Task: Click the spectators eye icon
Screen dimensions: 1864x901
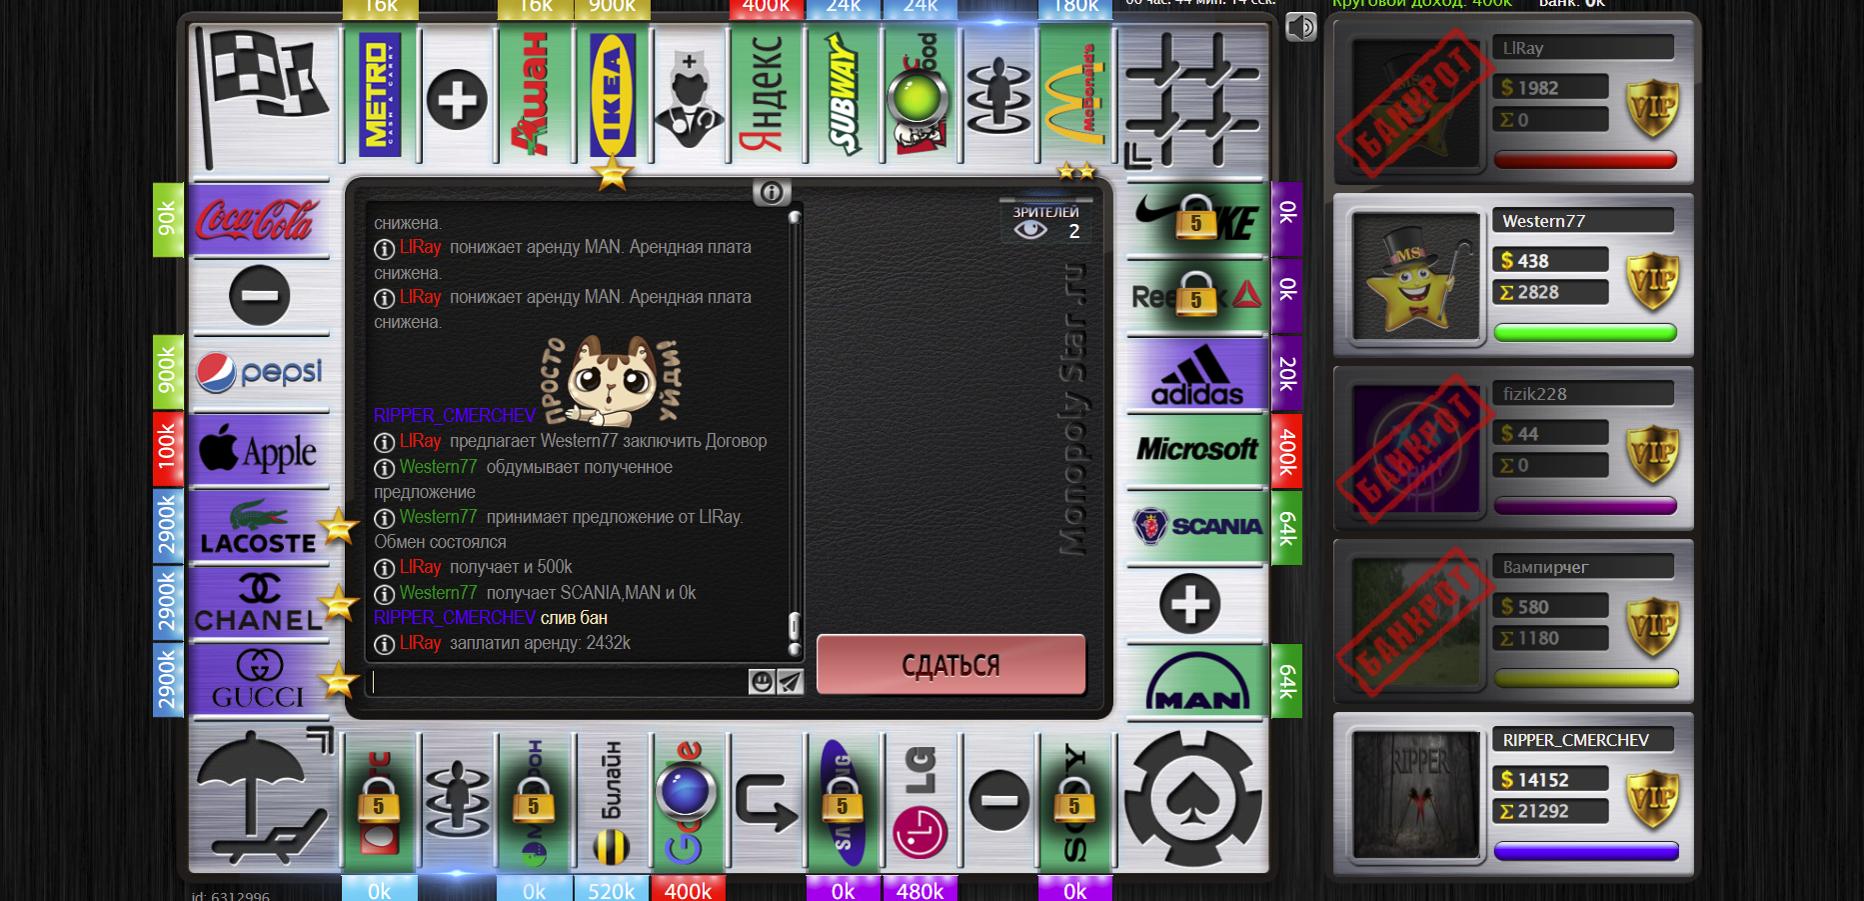Action: click(x=1030, y=231)
